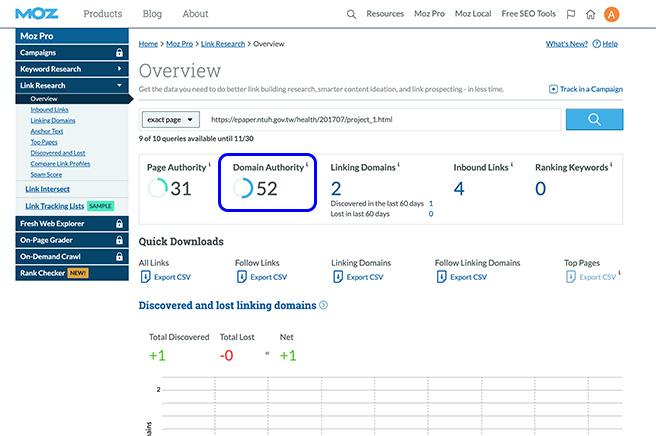Viewport: 656px width, 436px height.
Task: Click Linking Domains export CSV icon
Action: pos(338,277)
